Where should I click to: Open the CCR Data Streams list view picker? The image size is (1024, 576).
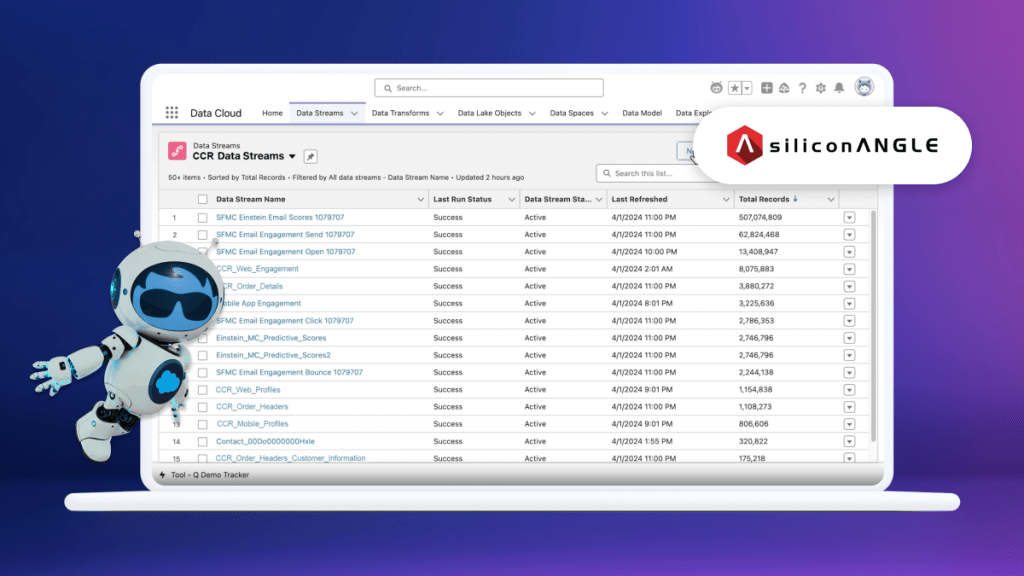click(x=293, y=157)
